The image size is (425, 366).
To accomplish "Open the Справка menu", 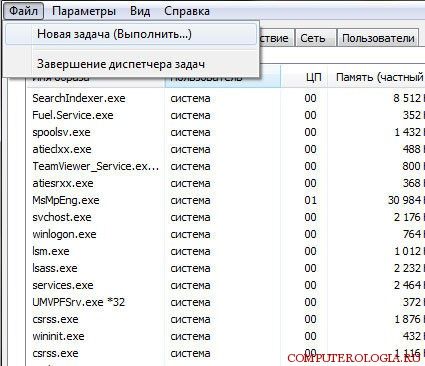I will [187, 11].
